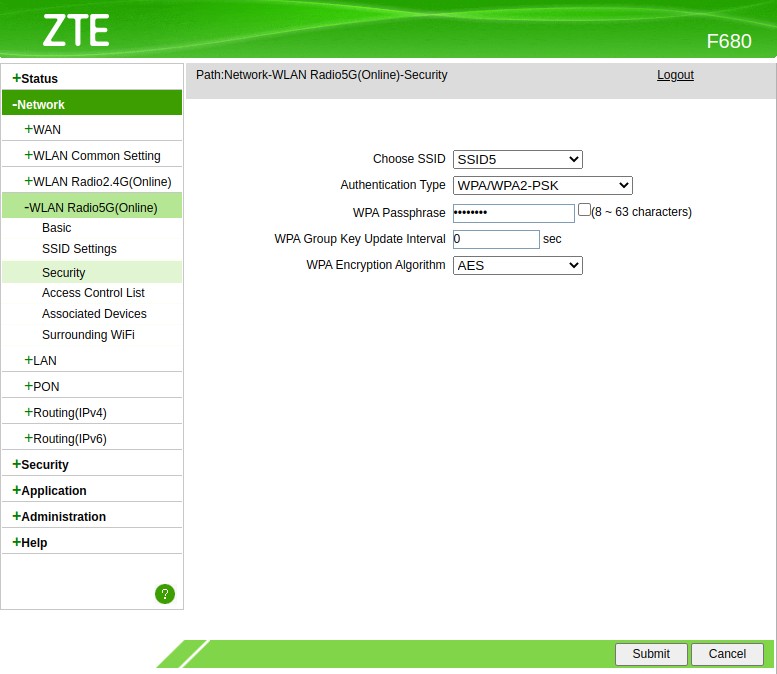The height and width of the screenshot is (674, 777).
Task: Expand the WAN submenu
Action: tap(43, 129)
